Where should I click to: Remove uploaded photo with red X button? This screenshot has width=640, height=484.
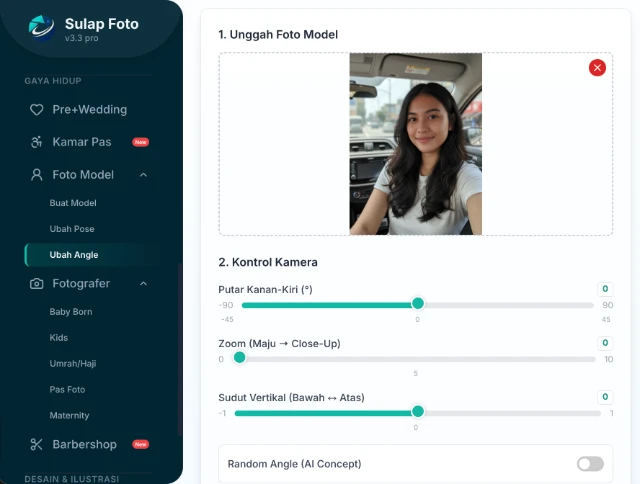pos(597,68)
